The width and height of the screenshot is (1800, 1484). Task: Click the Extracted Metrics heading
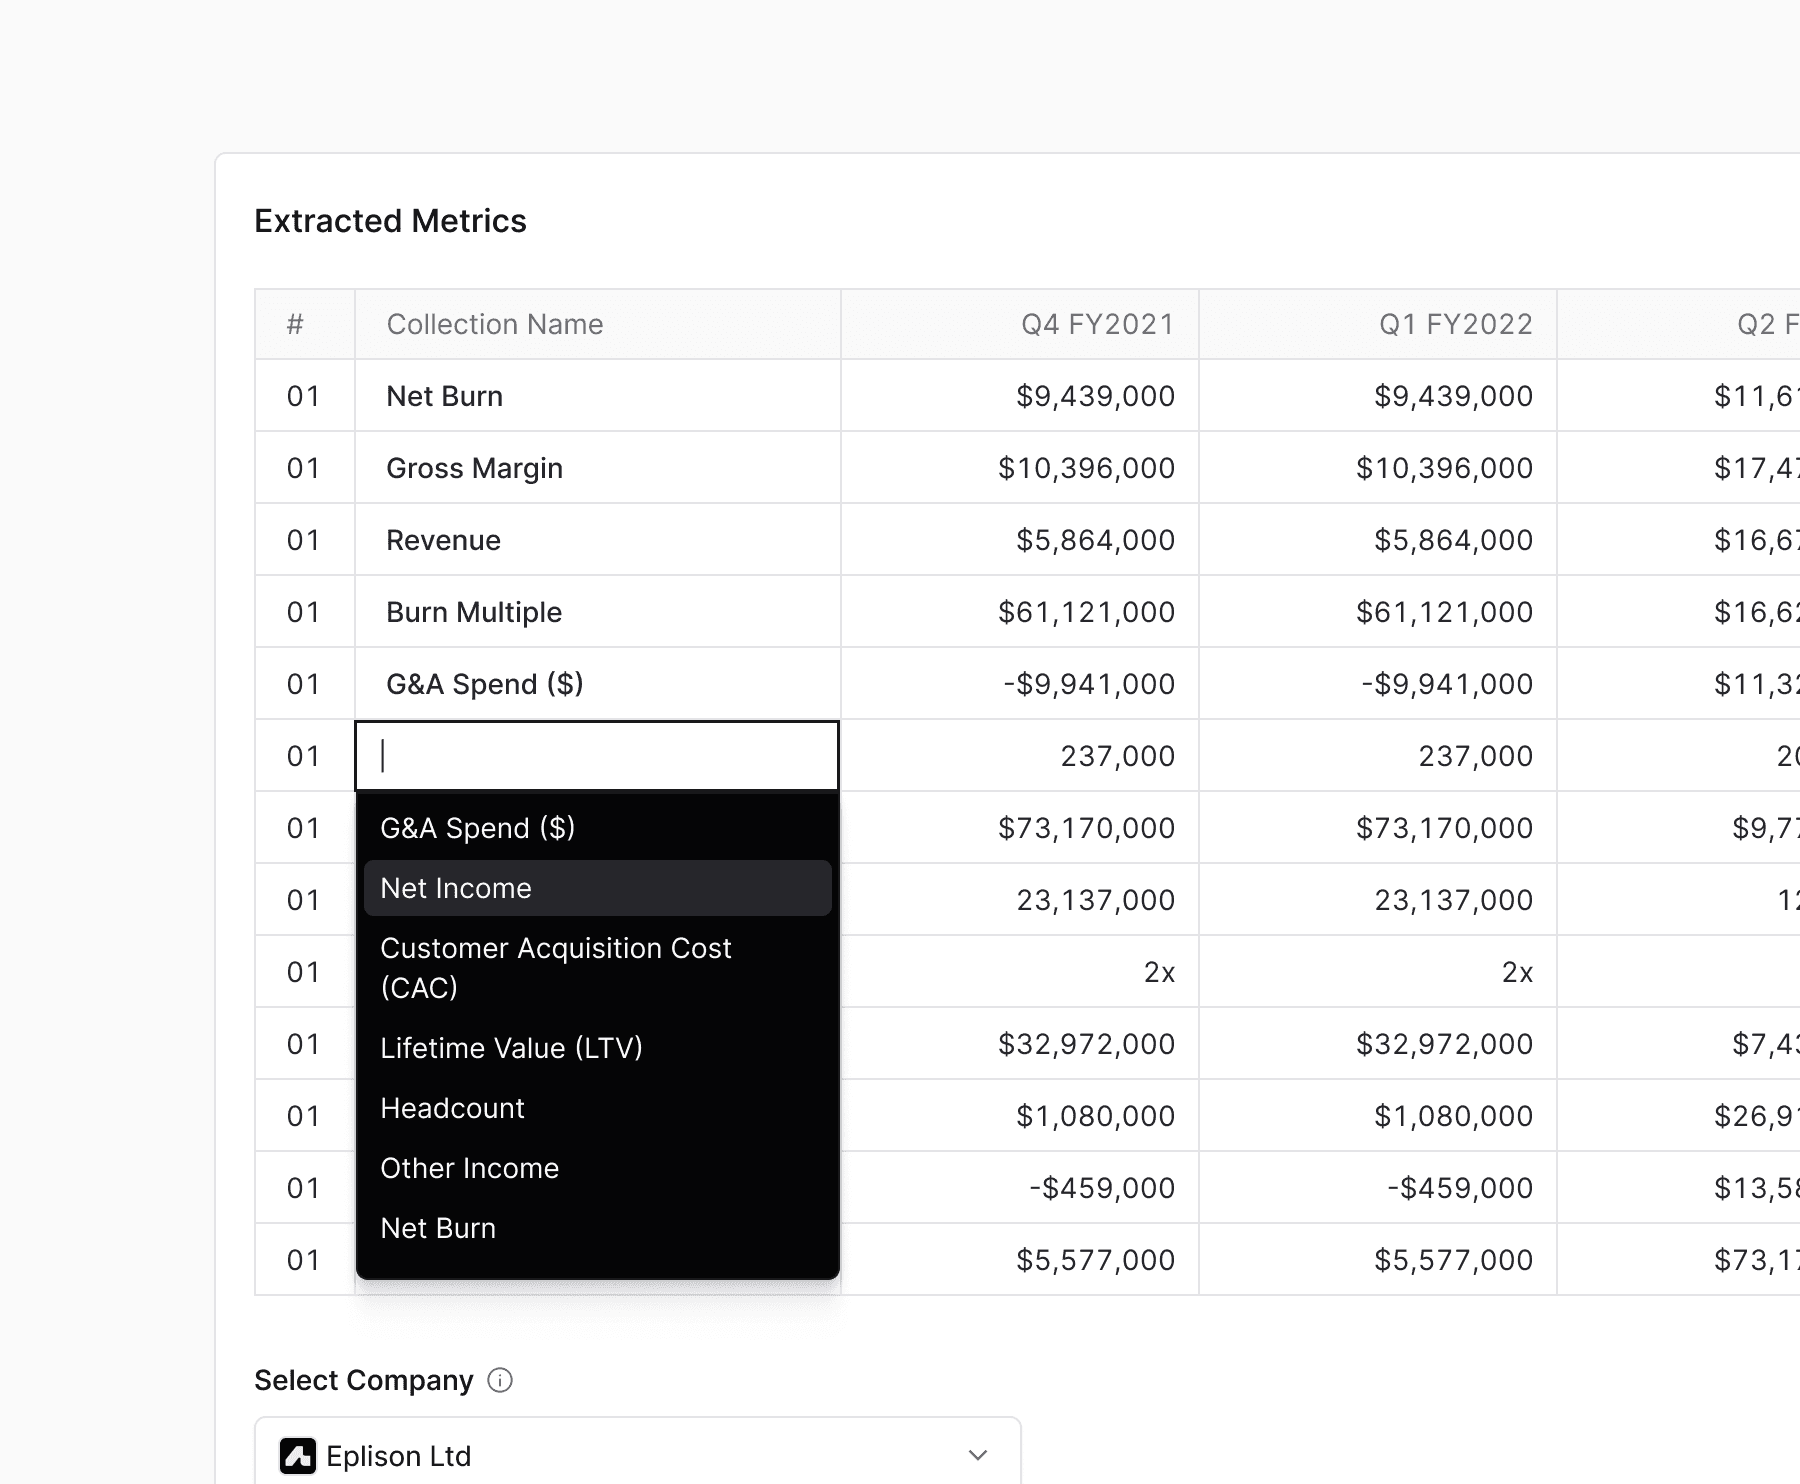coord(390,221)
